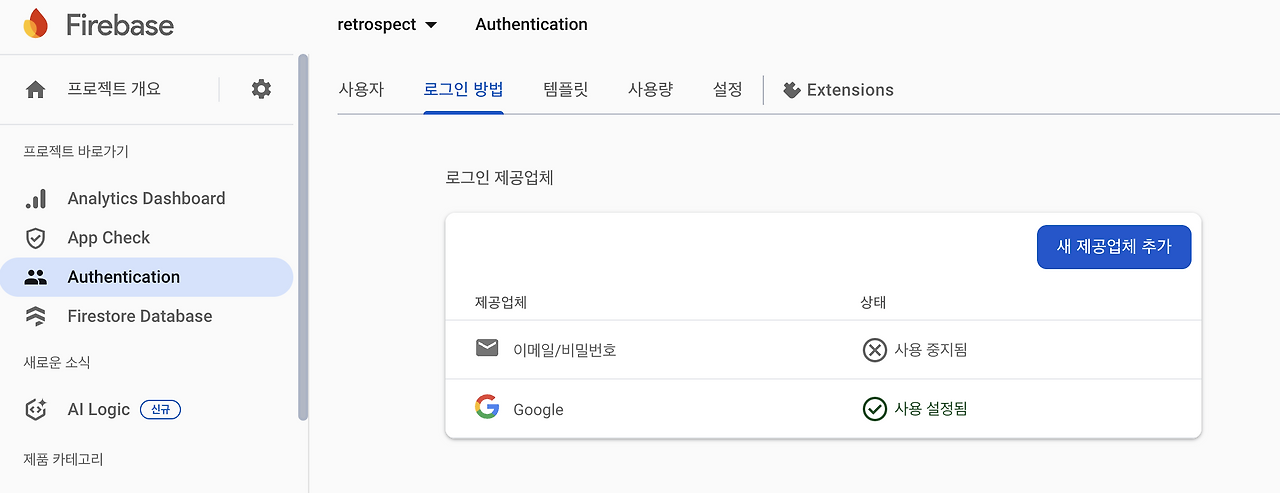Click the AI Logic sparkle icon
Image resolution: width=1280 pixels, height=493 pixels.
tap(35, 409)
